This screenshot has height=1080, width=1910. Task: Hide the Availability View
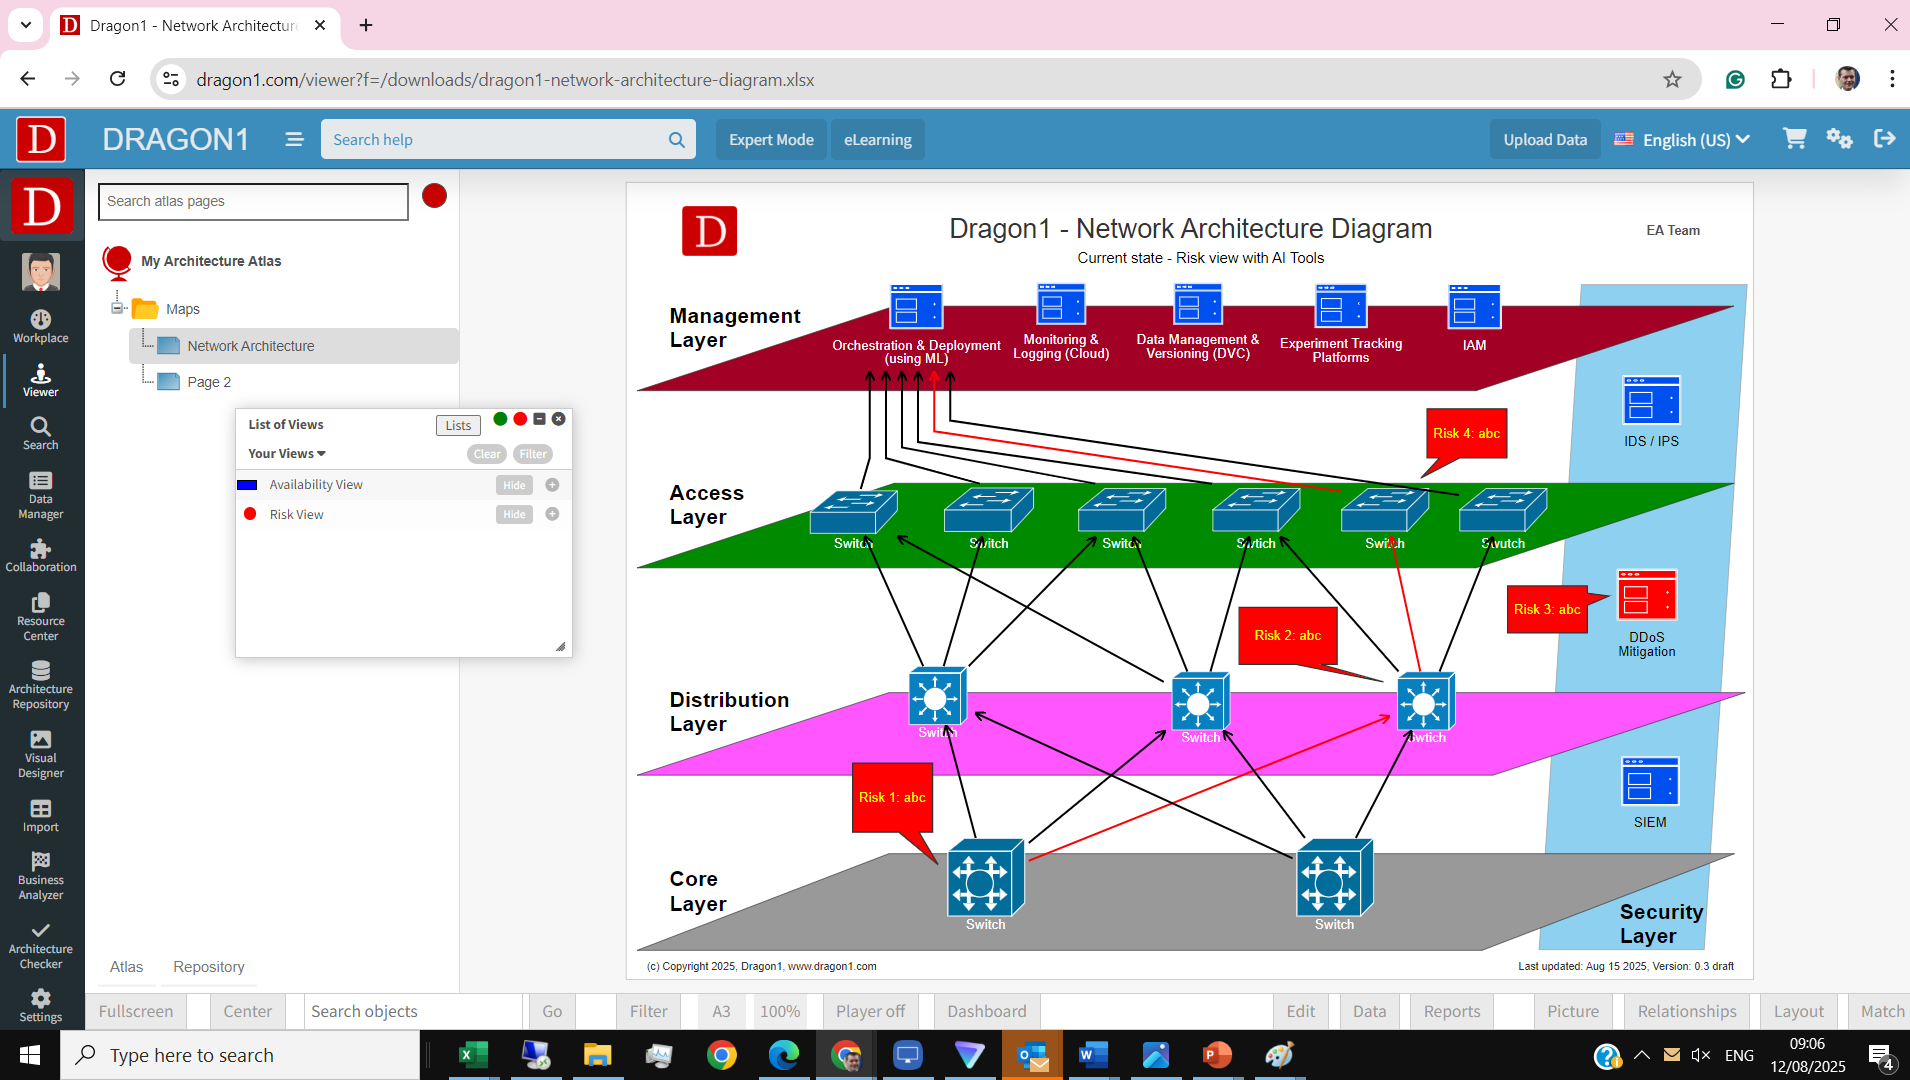514,485
